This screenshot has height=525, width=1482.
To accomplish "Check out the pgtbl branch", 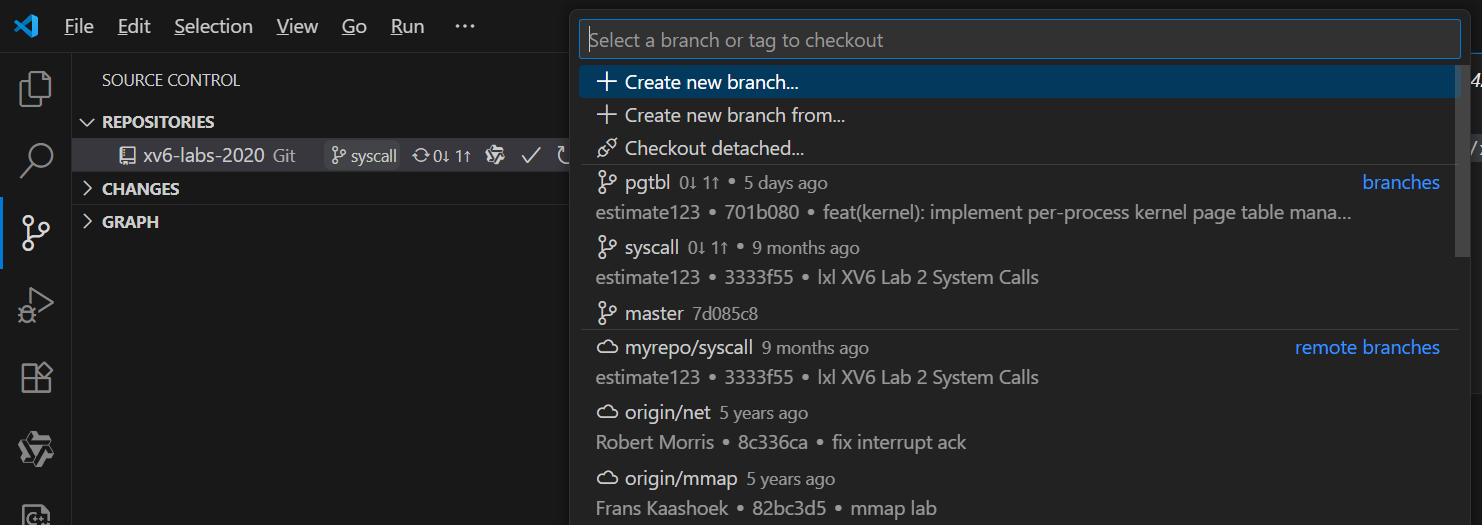I will pyautogui.click(x=647, y=183).
